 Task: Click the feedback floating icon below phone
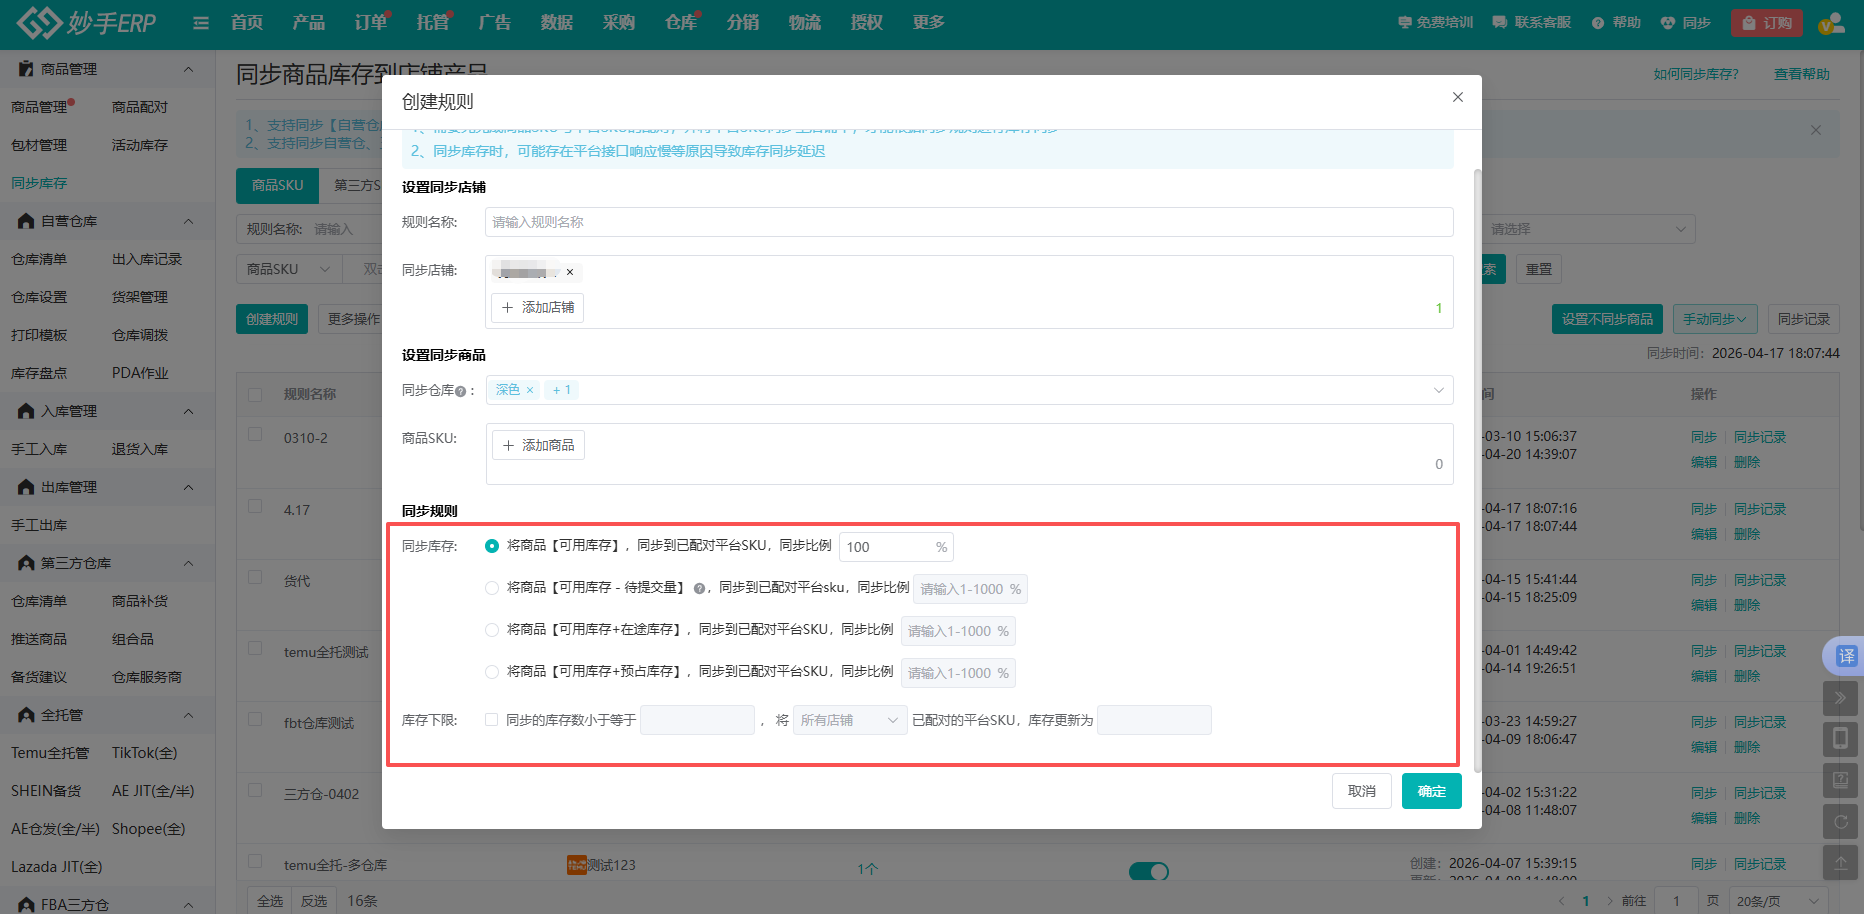tap(1840, 780)
